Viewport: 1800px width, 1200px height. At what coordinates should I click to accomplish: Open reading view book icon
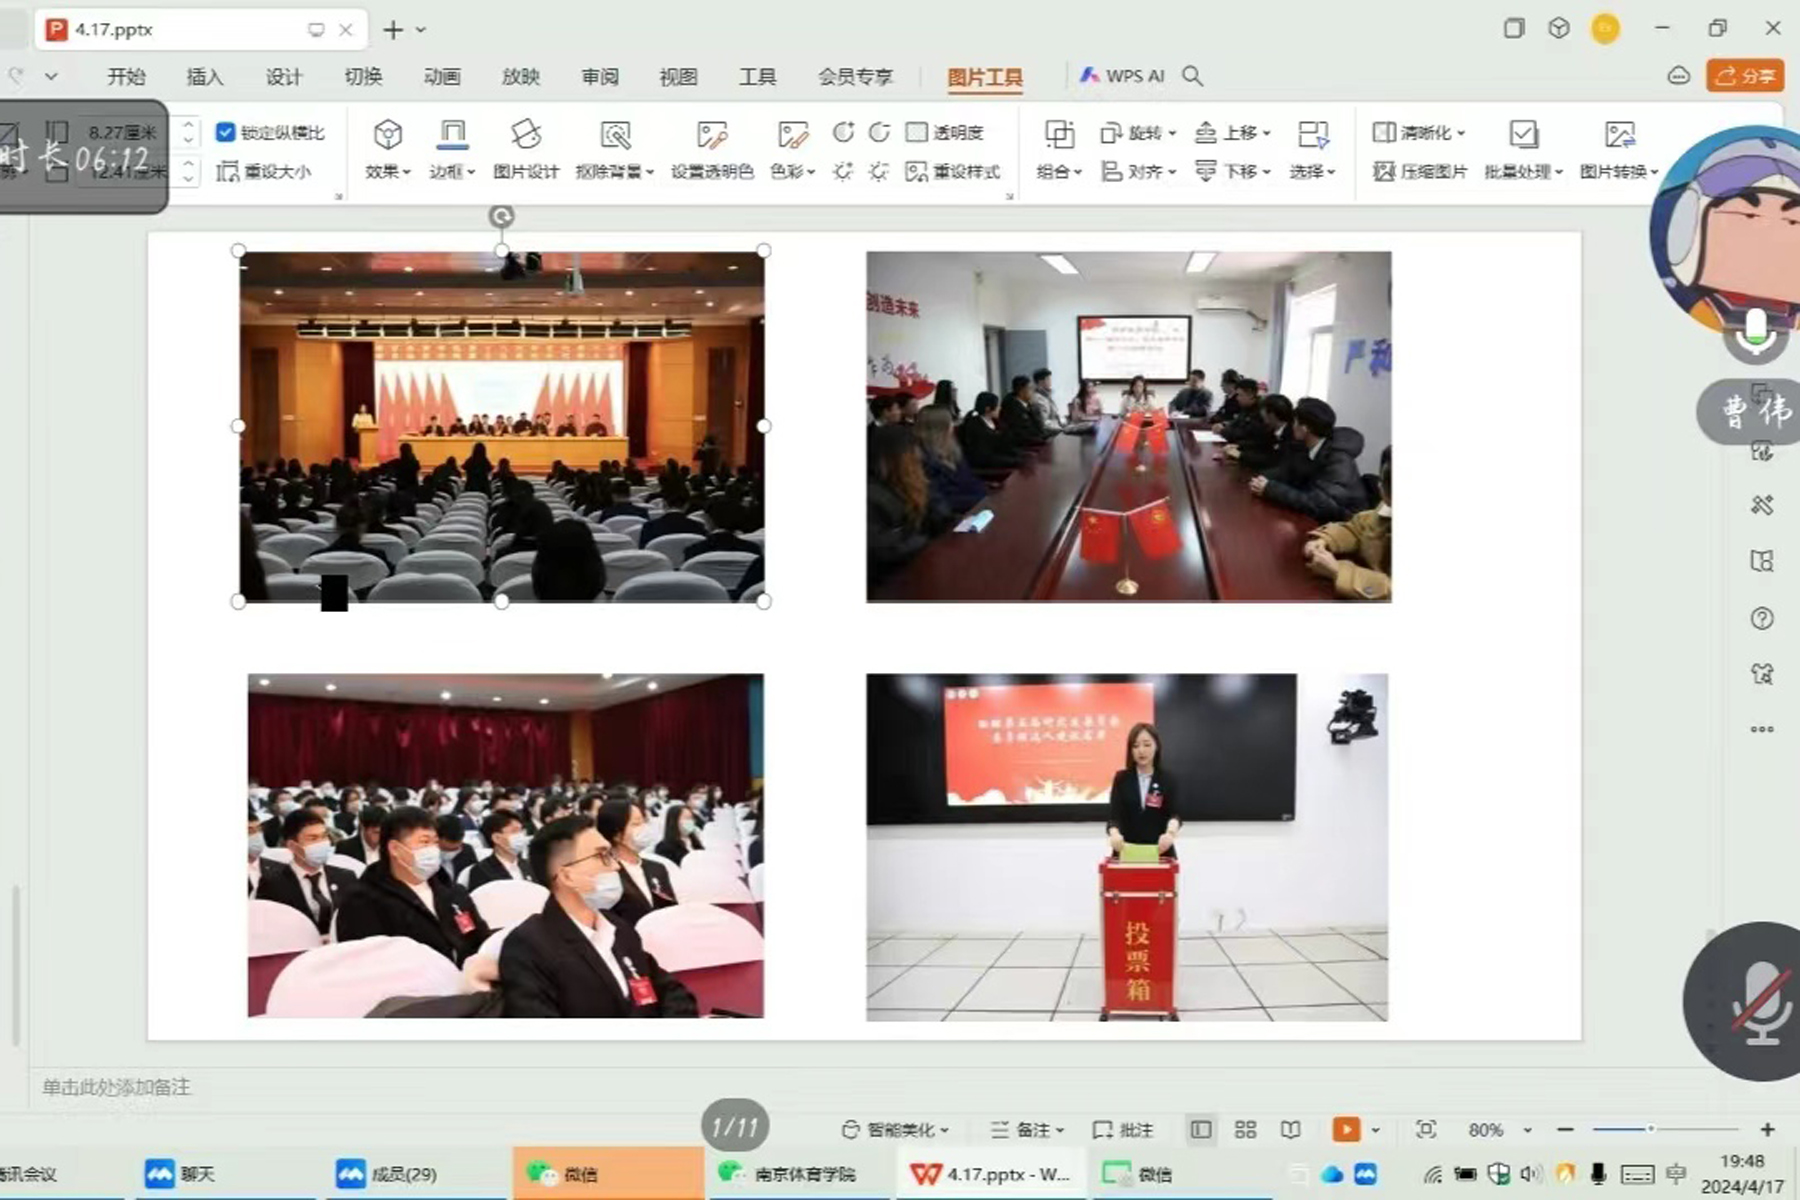1291,1129
